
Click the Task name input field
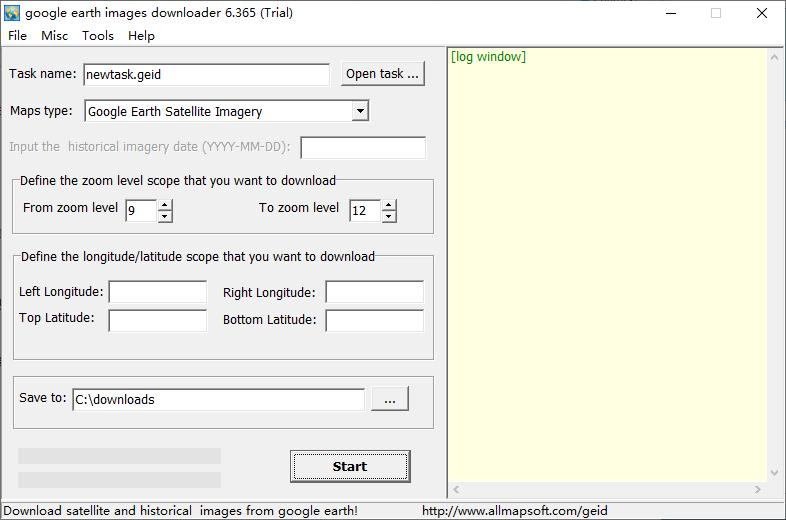[207, 74]
